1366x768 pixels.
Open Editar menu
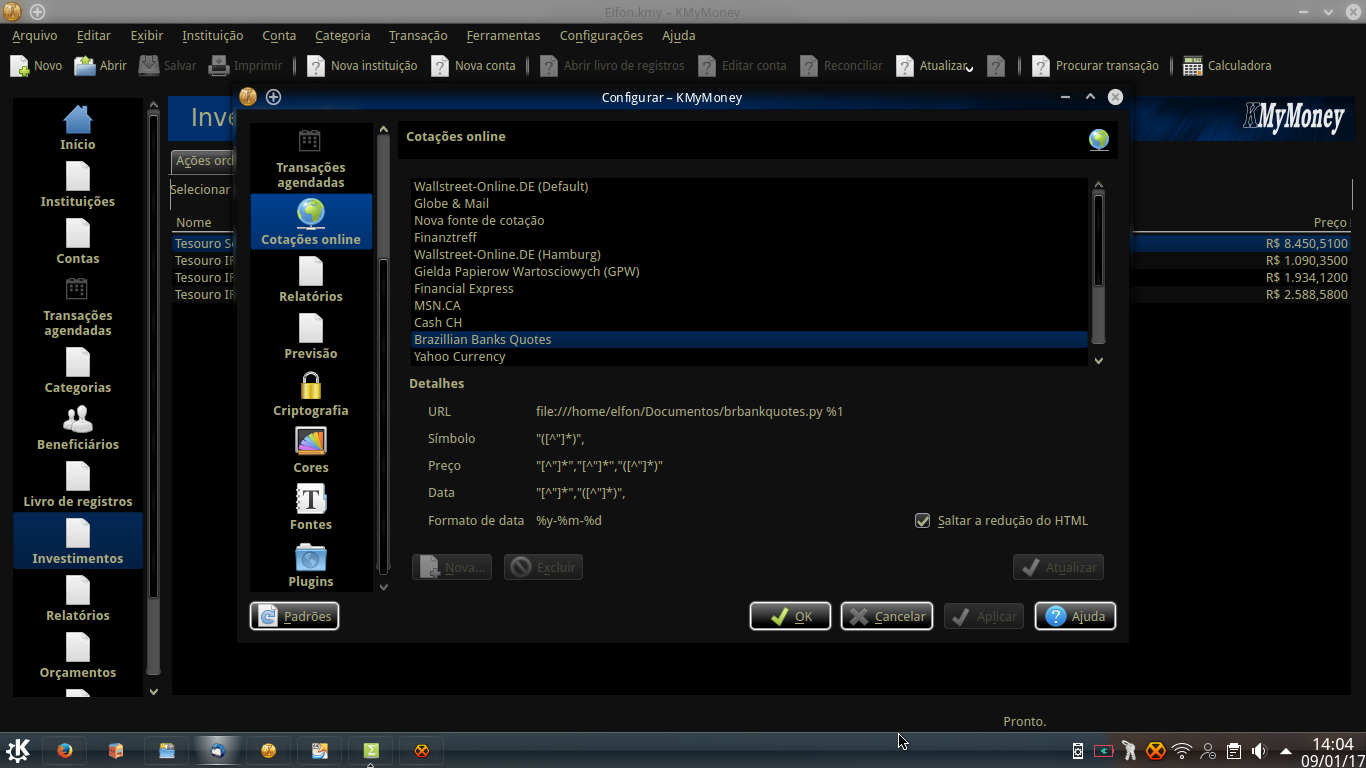coord(94,36)
